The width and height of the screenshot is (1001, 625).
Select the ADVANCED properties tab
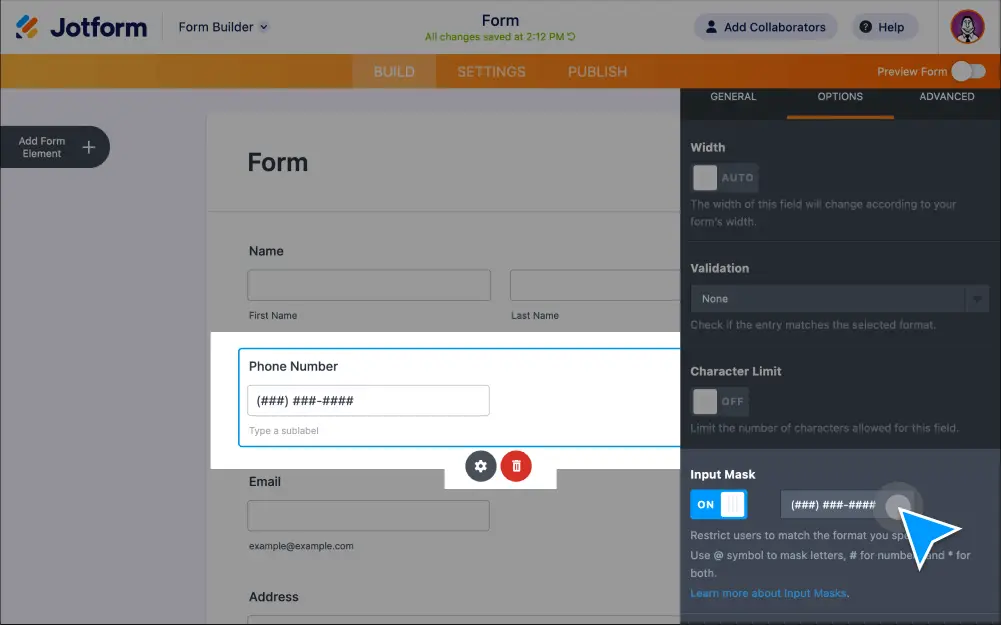click(946, 97)
